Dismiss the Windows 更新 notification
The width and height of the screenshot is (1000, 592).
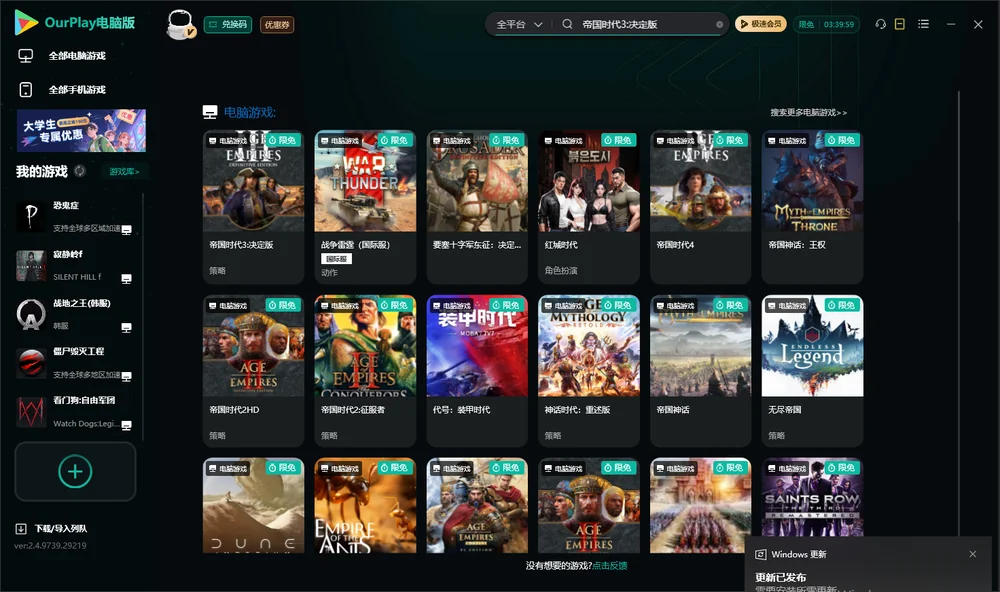point(973,554)
